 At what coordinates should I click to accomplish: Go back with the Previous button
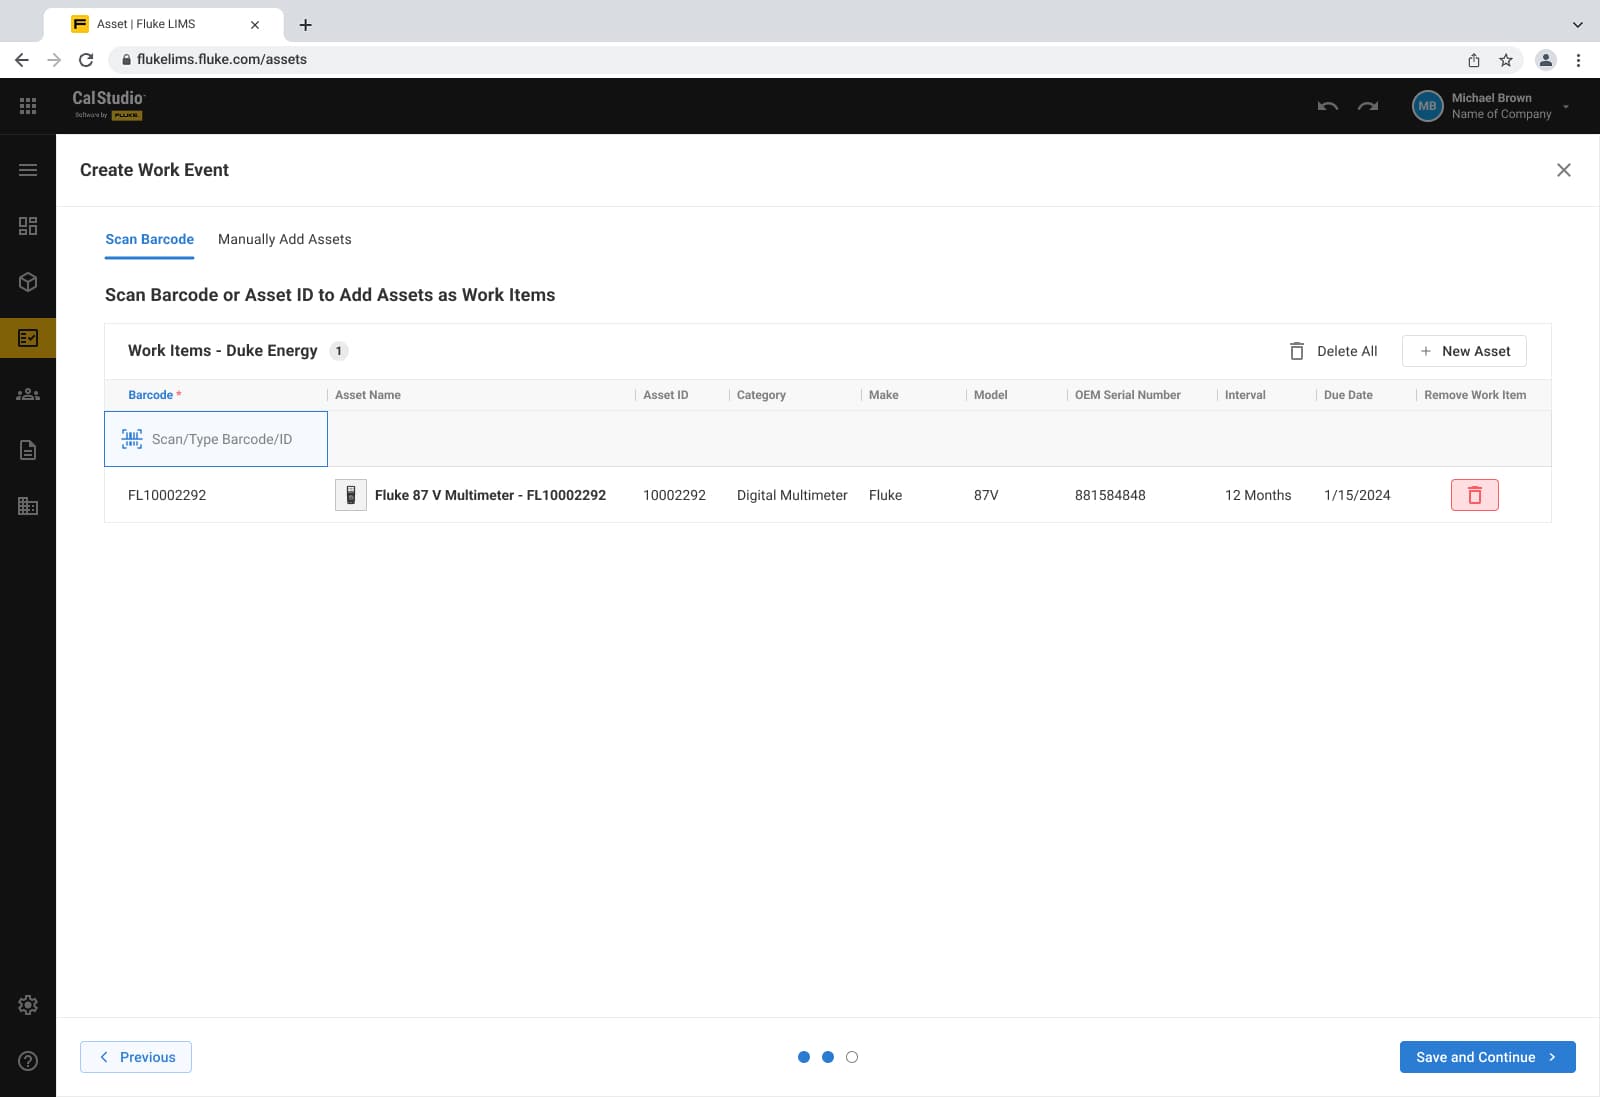coord(136,1057)
